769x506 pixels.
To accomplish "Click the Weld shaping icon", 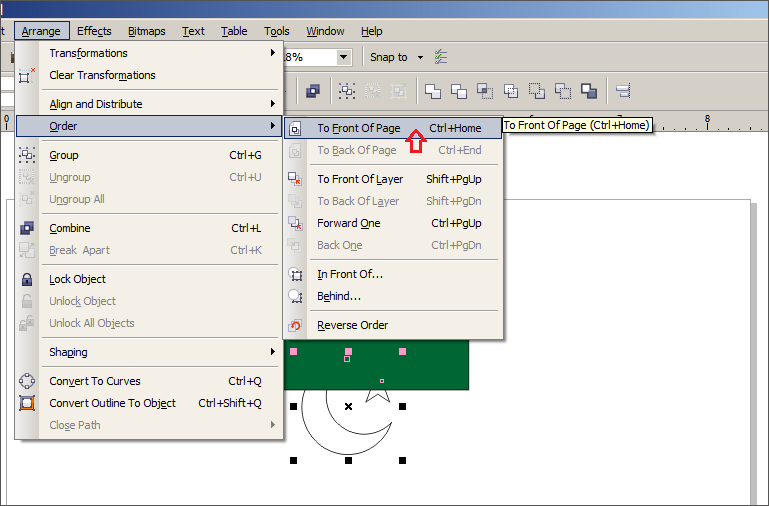I will (x=433, y=91).
